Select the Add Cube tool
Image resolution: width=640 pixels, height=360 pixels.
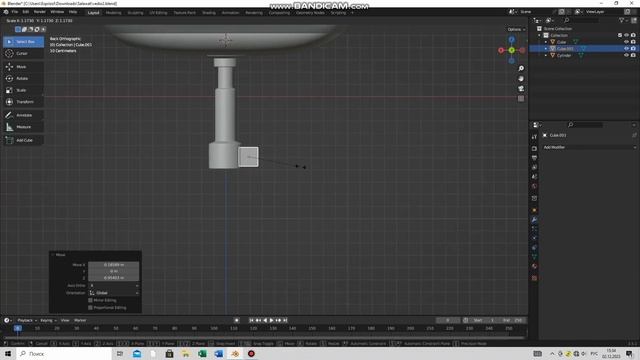click(24, 140)
